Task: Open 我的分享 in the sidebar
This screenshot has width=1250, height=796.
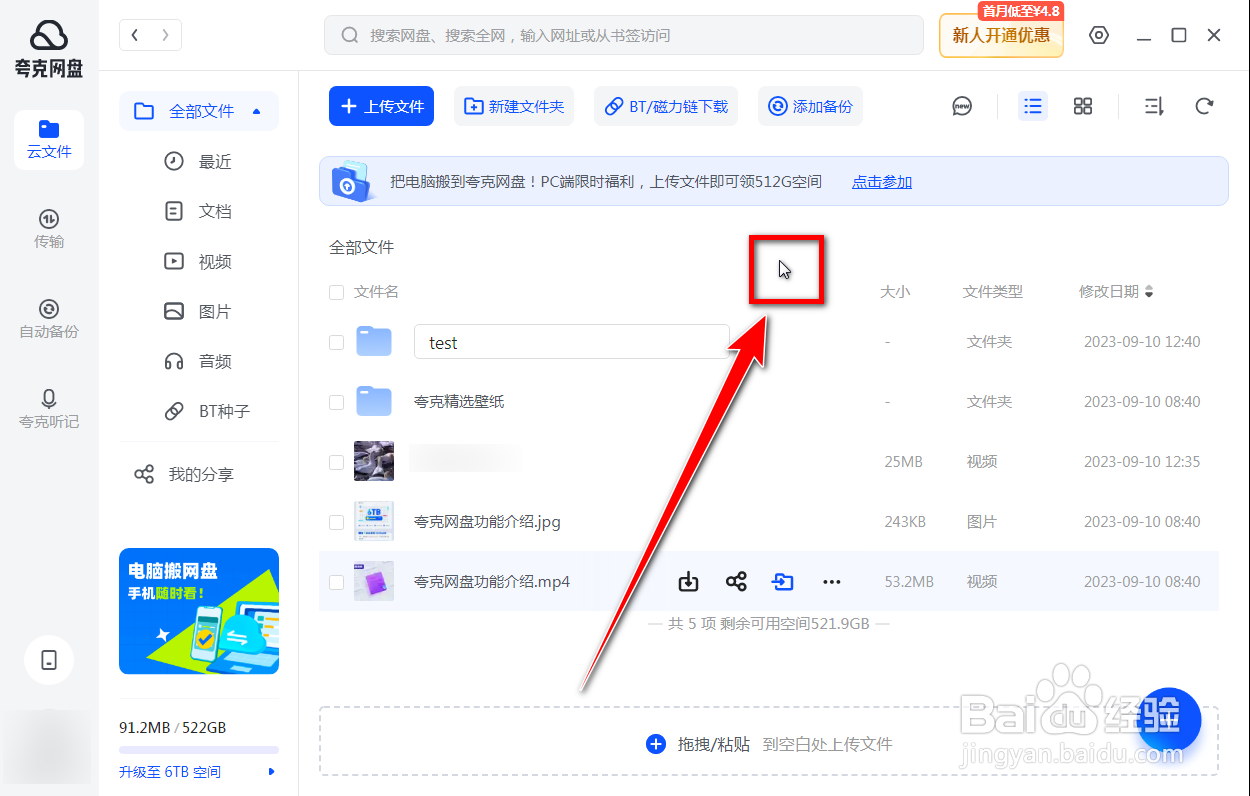Action: pyautogui.click(x=198, y=474)
